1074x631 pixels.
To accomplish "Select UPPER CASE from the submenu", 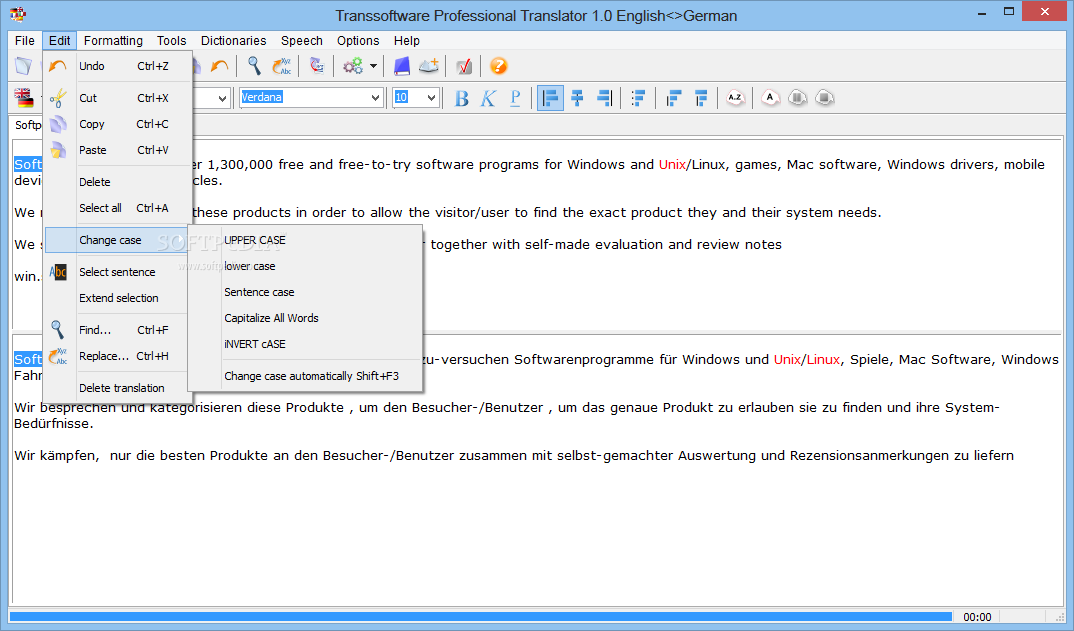I will (305, 240).
